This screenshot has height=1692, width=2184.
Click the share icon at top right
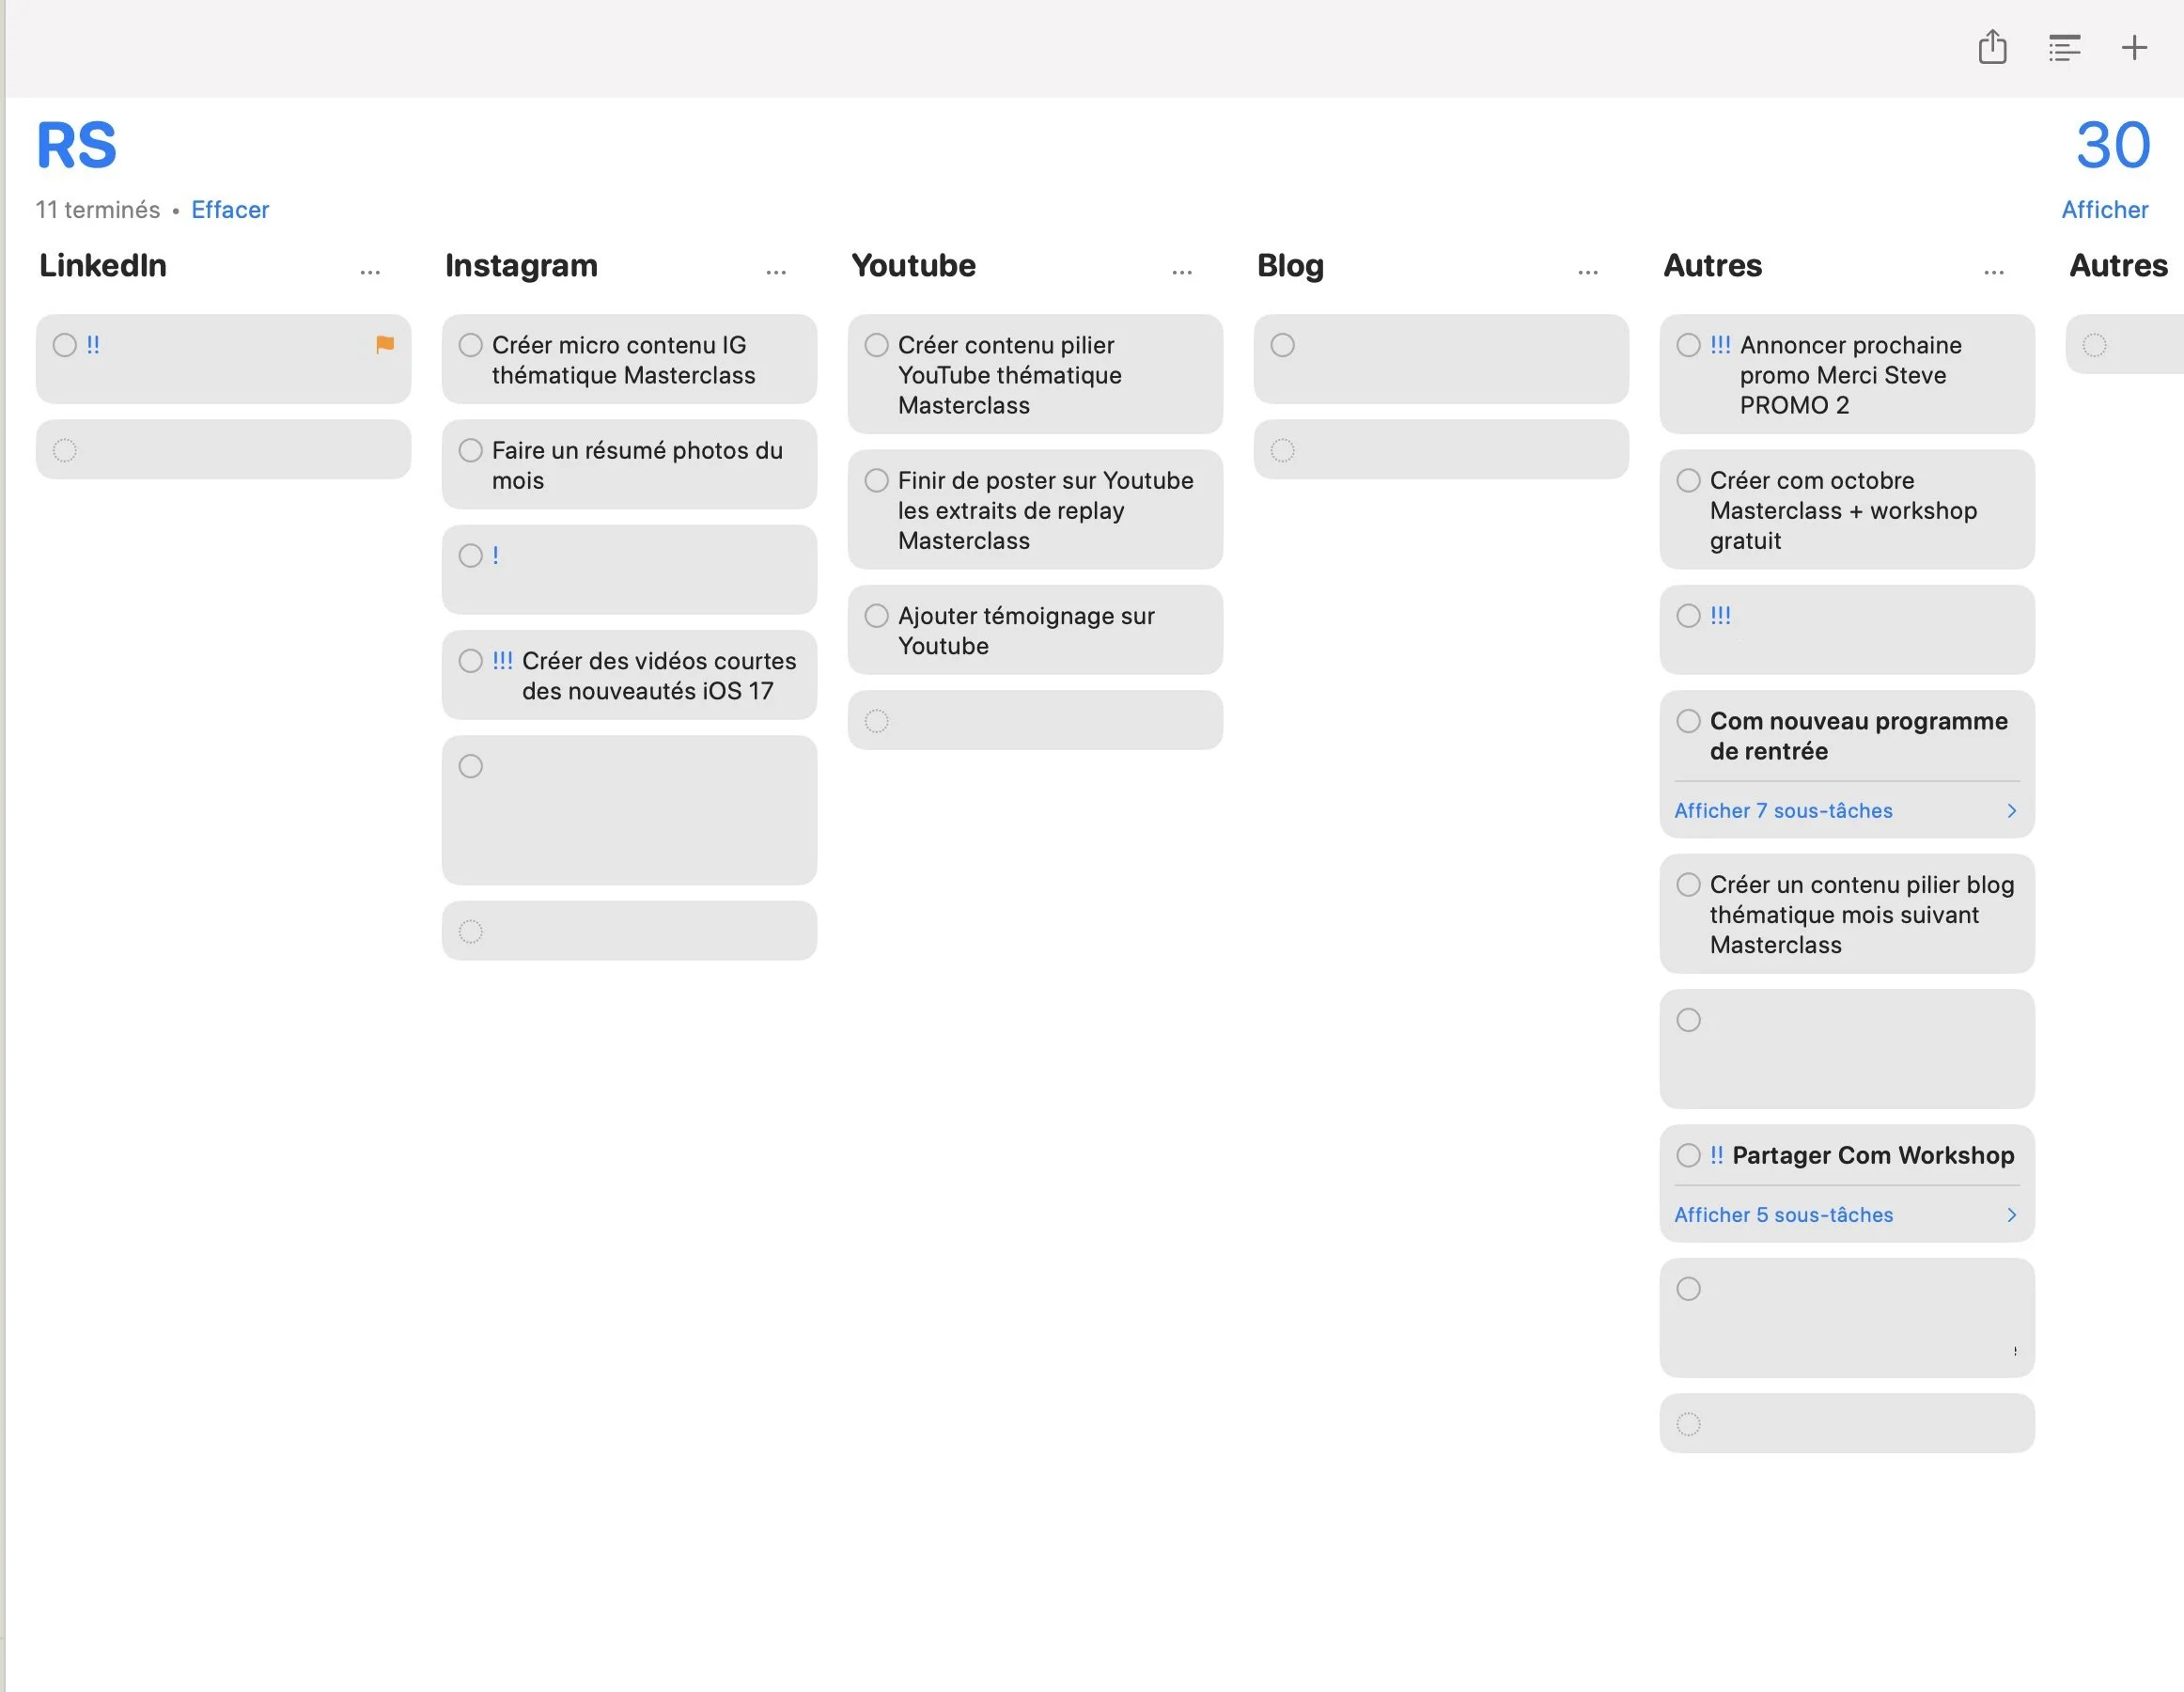pyautogui.click(x=1992, y=47)
